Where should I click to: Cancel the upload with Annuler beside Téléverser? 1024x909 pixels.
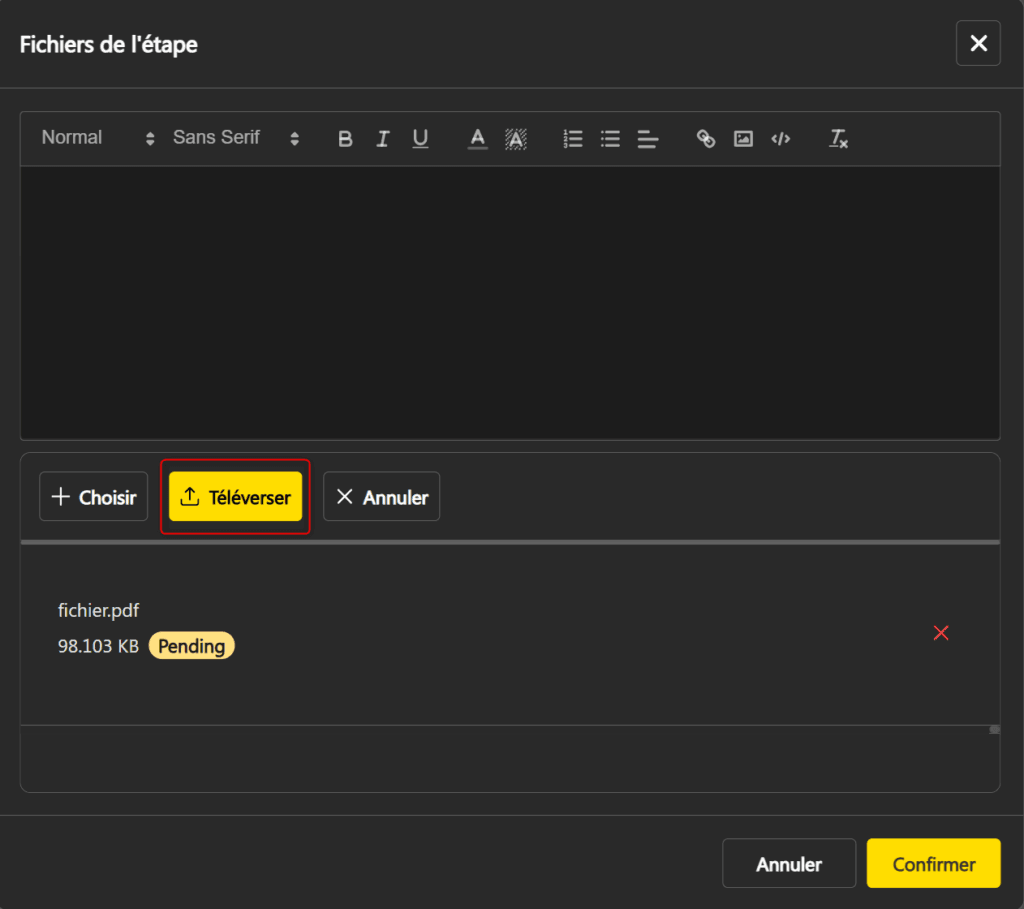[381, 497]
